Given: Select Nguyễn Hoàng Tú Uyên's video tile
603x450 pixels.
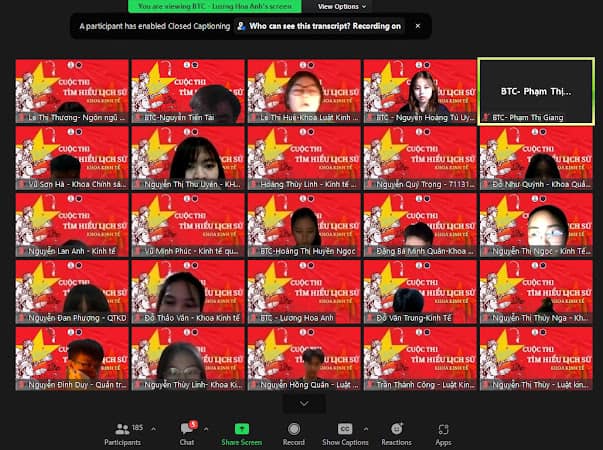Looking at the screenshot, I should pyautogui.click(x=420, y=91).
